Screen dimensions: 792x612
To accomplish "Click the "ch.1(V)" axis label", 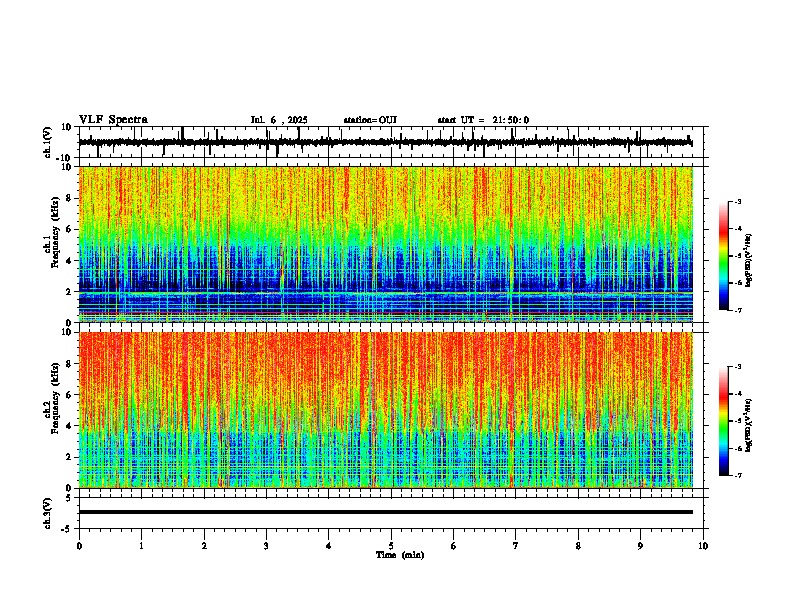I will click(x=48, y=142).
